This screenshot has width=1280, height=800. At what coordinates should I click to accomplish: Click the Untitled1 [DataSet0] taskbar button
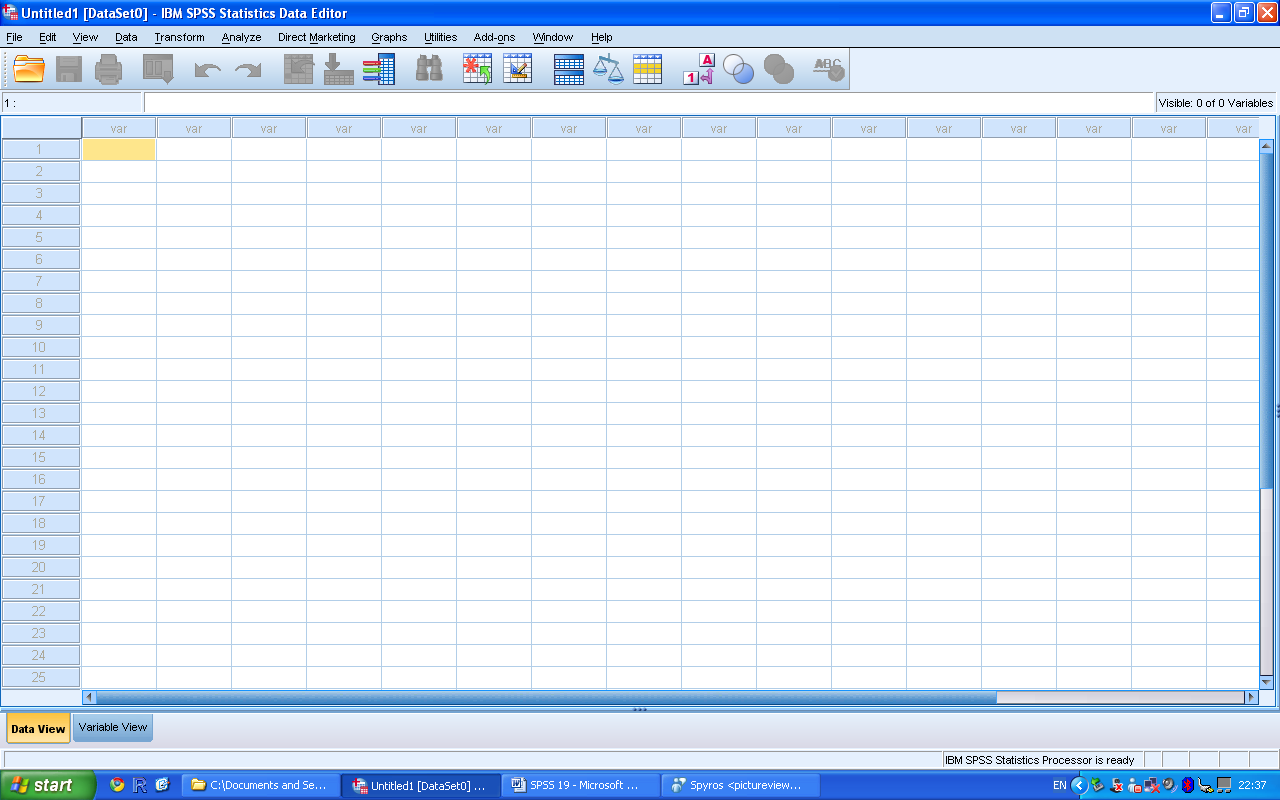(x=420, y=785)
